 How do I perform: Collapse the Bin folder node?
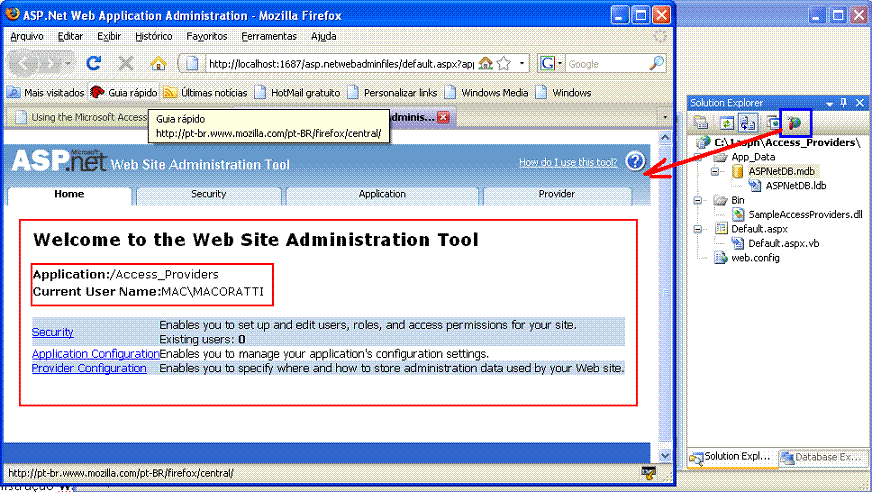pos(697,200)
